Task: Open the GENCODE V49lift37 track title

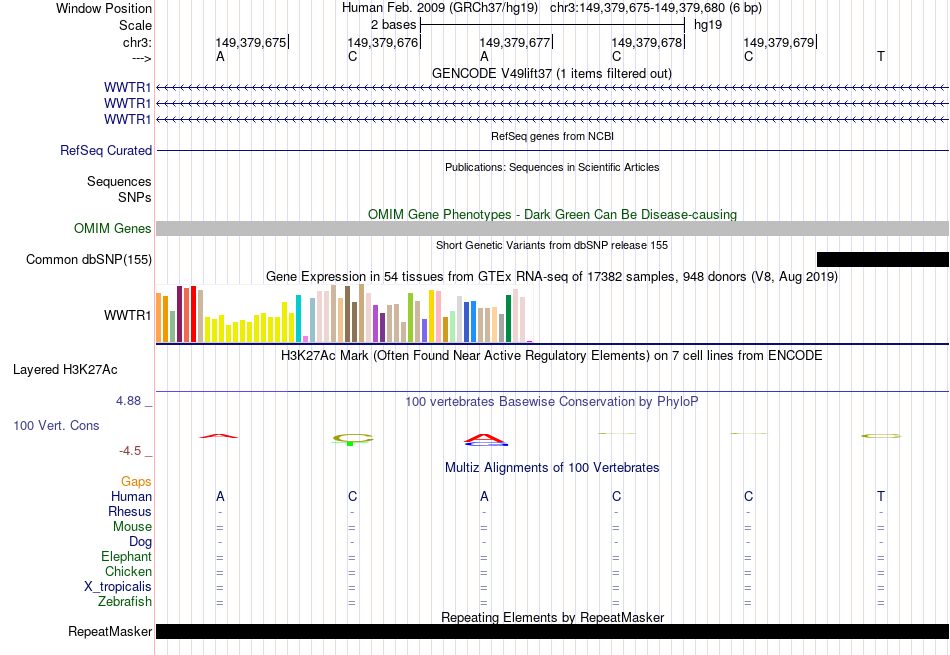Action: point(552,73)
